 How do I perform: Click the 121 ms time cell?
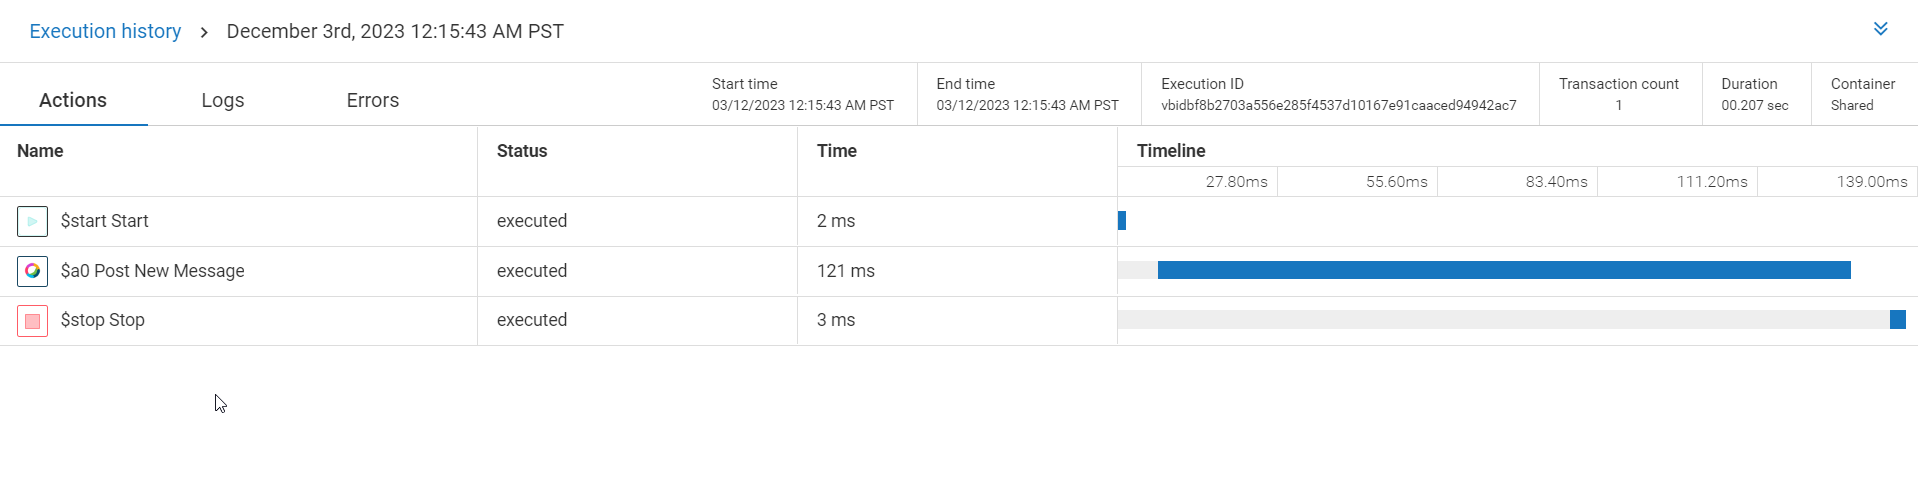846,271
